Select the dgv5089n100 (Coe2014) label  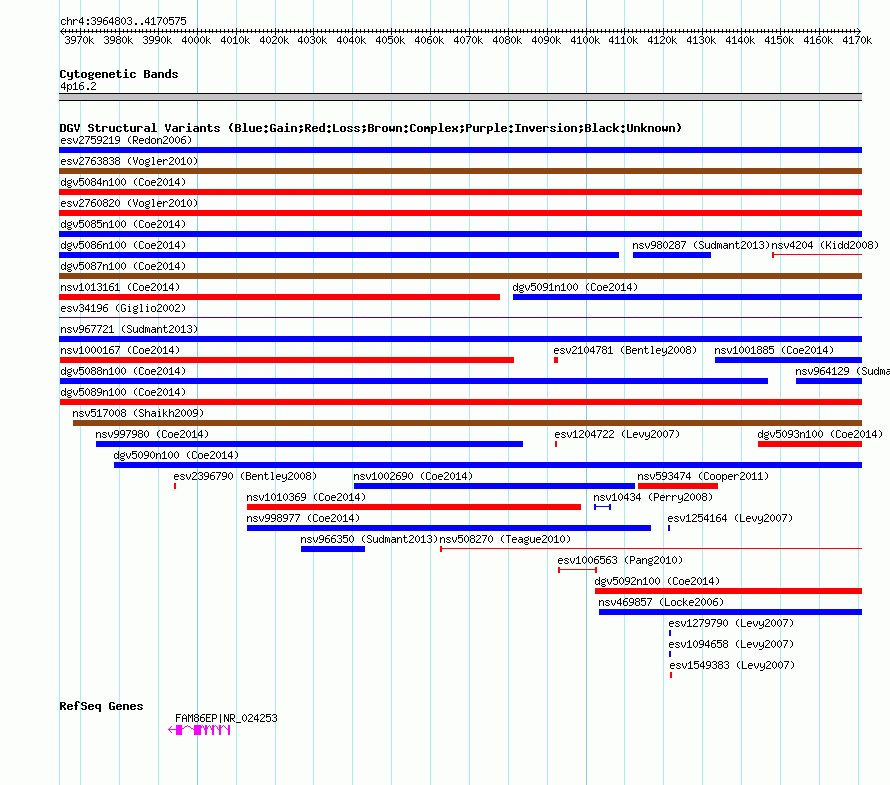(123, 392)
